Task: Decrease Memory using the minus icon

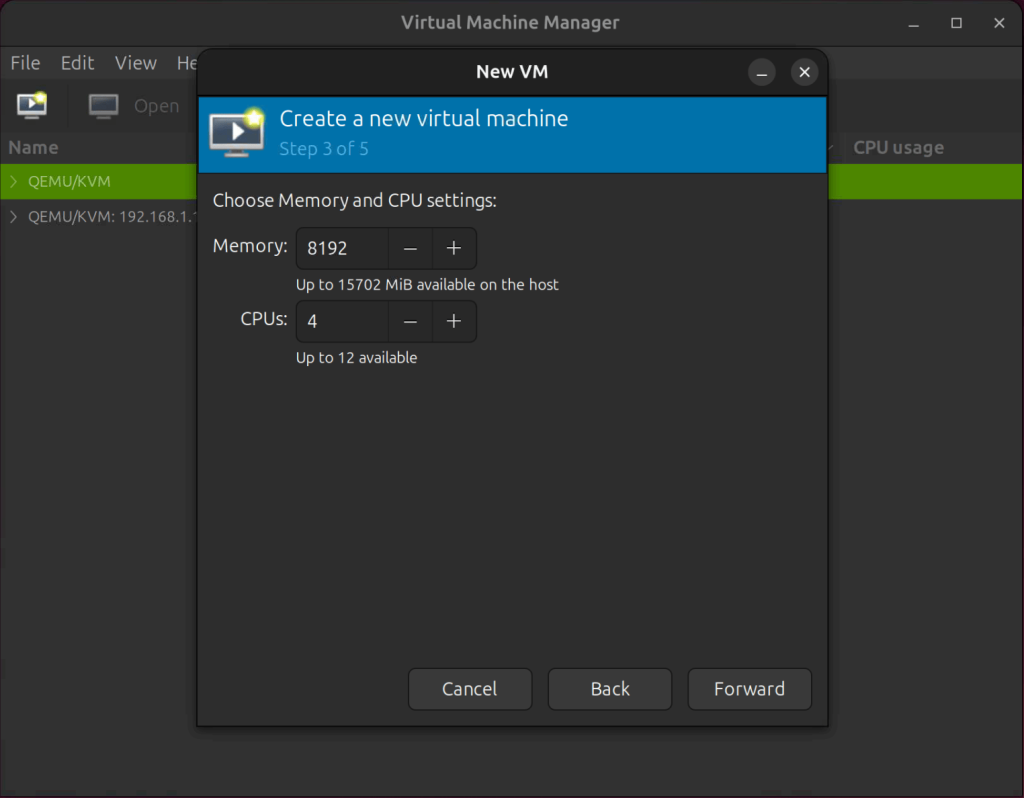Action: click(x=410, y=248)
